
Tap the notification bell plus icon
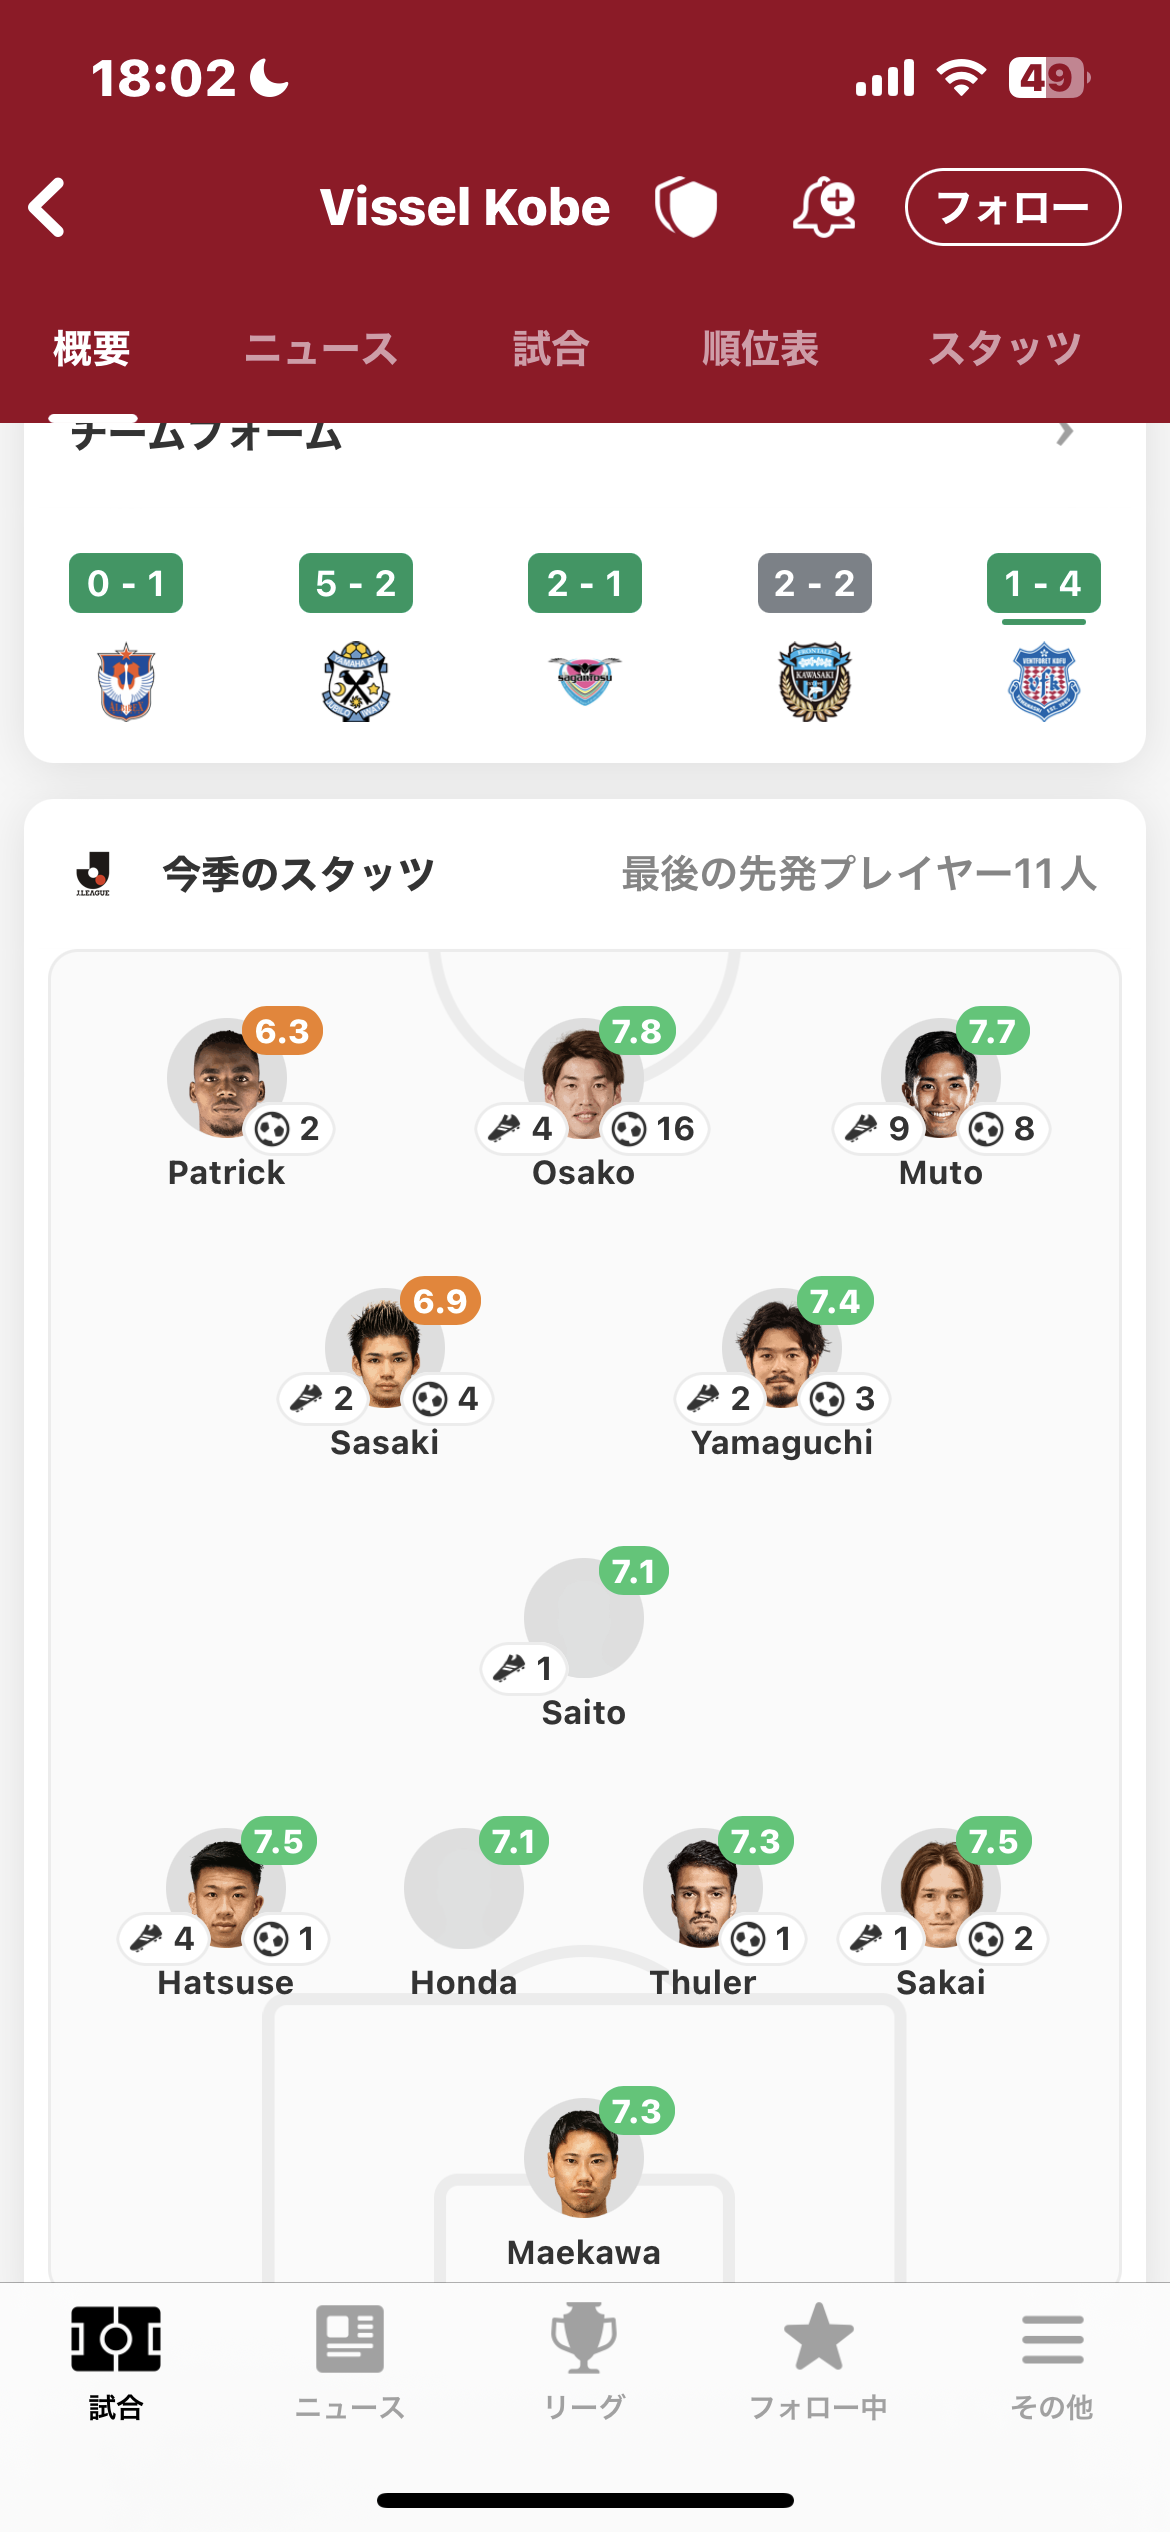(824, 207)
